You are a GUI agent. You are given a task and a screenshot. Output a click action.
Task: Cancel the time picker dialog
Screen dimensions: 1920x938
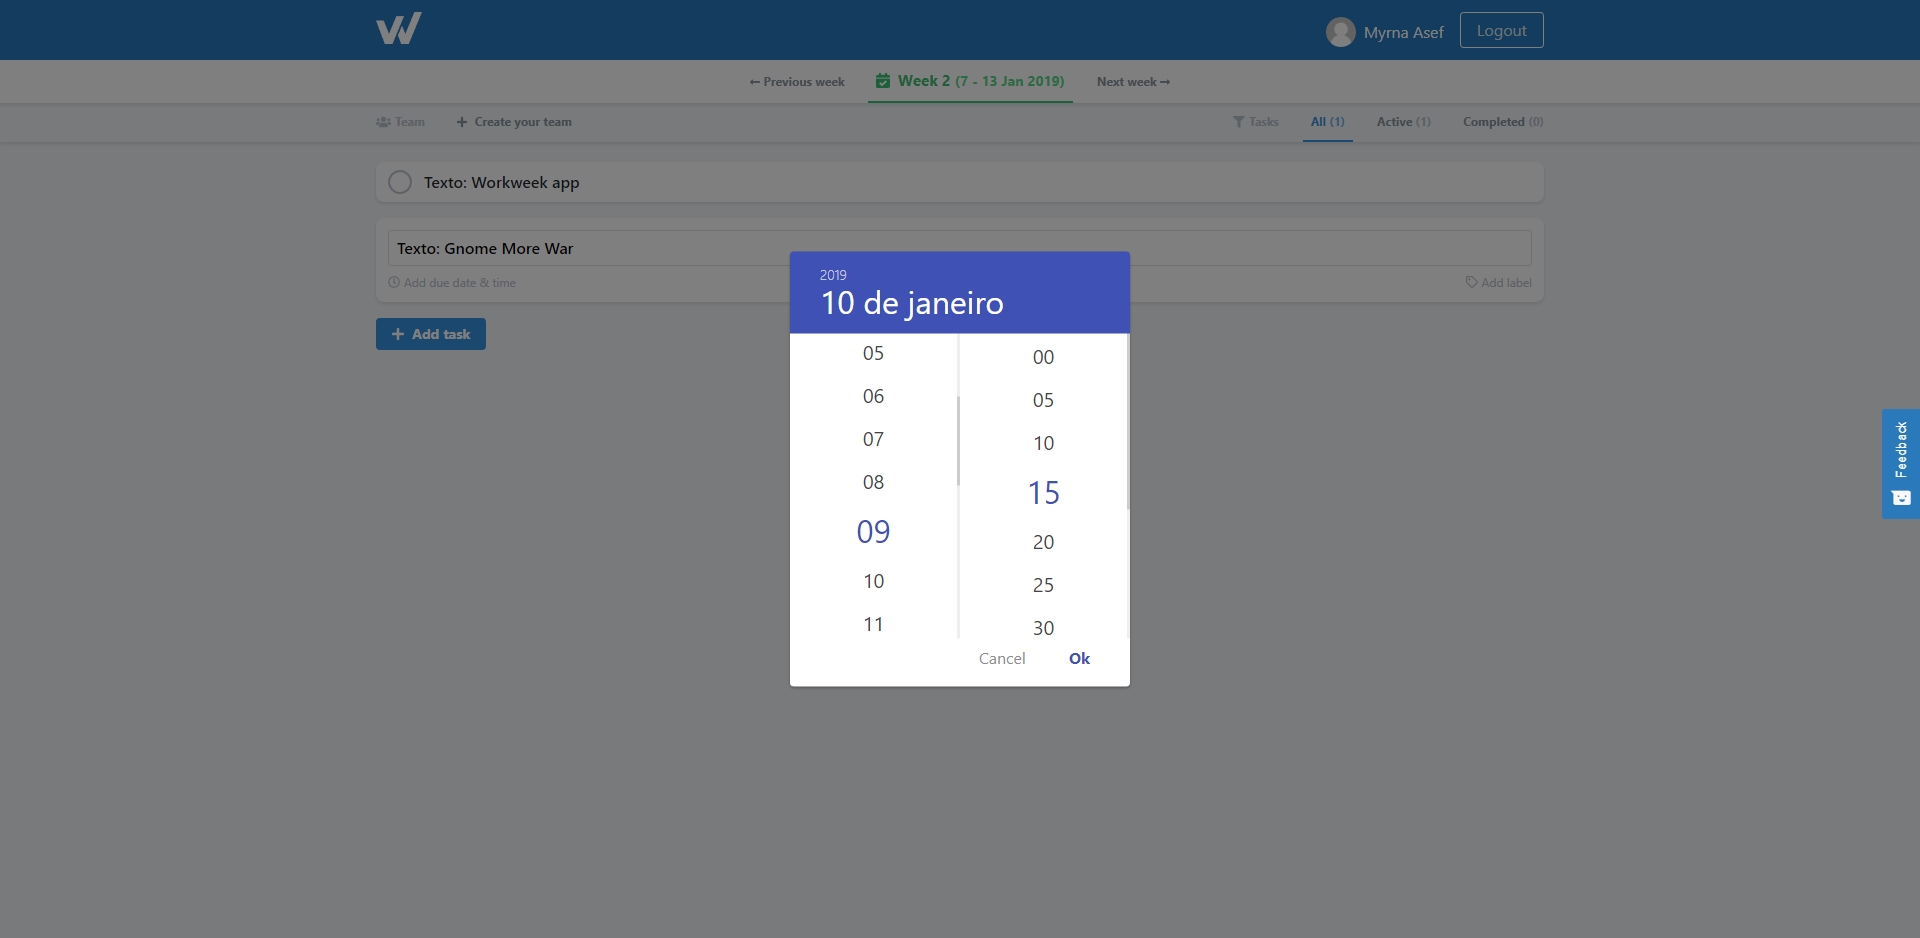click(1001, 658)
